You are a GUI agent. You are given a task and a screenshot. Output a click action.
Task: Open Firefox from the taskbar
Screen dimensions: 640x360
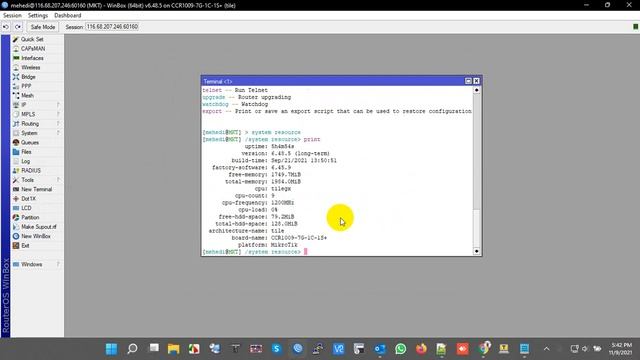(421, 349)
